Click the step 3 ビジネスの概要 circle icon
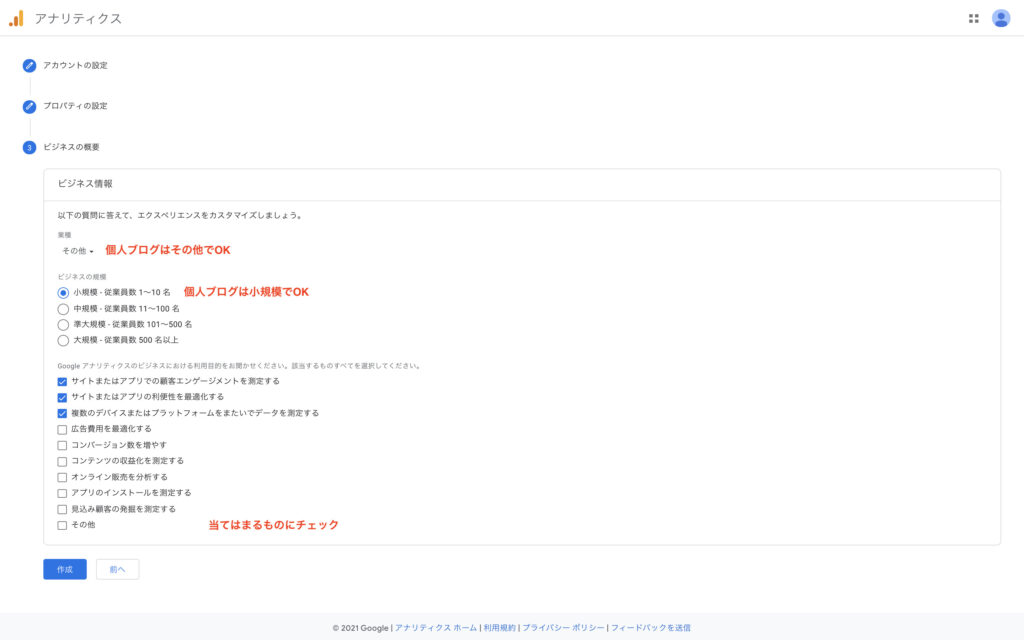Image resolution: width=1024 pixels, height=640 pixels. (29, 148)
